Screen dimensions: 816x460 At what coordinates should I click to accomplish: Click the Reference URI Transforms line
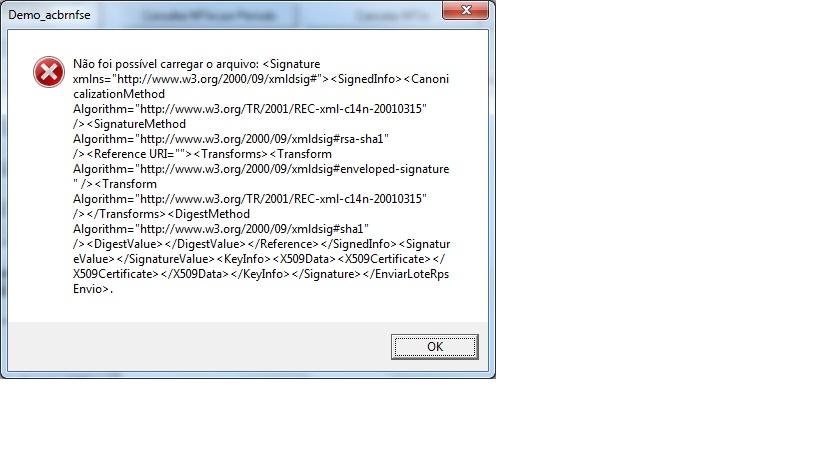(202, 154)
